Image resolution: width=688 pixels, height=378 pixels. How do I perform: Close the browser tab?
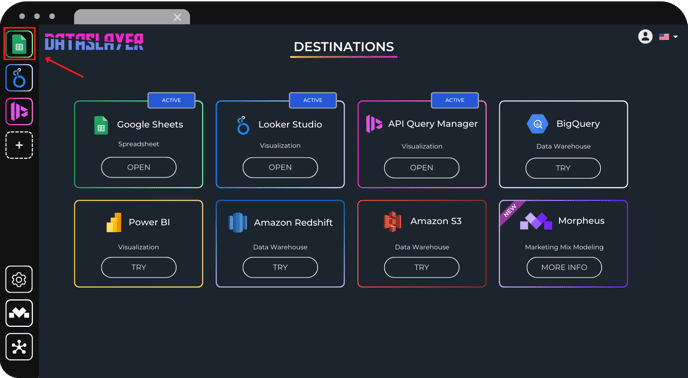click(x=177, y=17)
